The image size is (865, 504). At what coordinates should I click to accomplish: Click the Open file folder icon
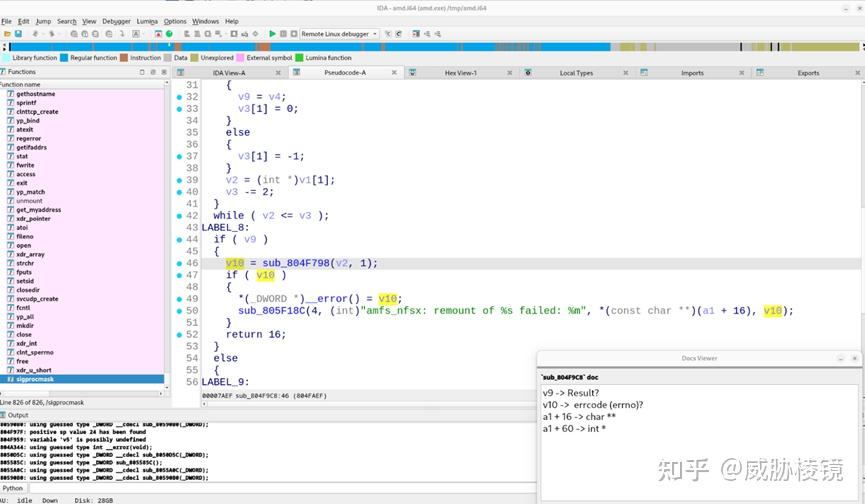[x=8, y=34]
